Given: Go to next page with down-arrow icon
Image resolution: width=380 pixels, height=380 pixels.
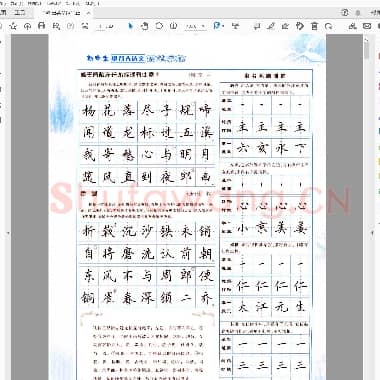Looking at the screenshot, I should click(85, 26).
